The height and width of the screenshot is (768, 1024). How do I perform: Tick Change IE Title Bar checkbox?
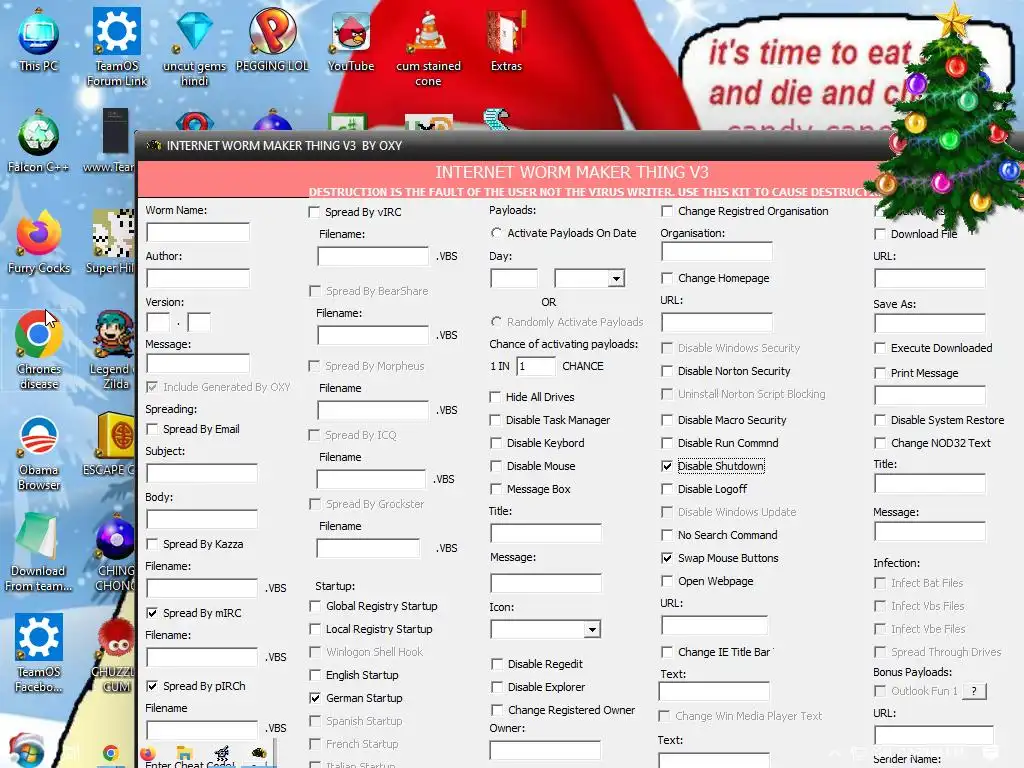667,652
